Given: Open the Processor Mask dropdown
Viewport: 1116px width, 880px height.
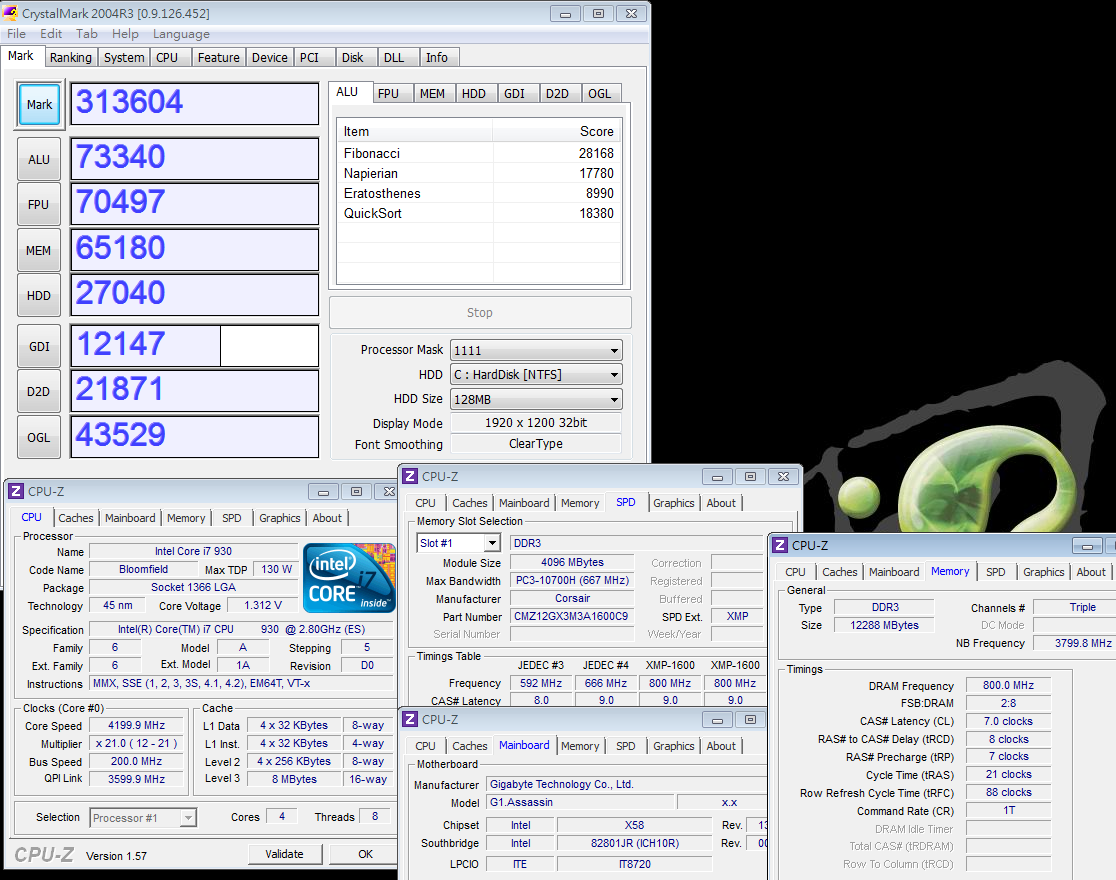Looking at the screenshot, I should 536,350.
